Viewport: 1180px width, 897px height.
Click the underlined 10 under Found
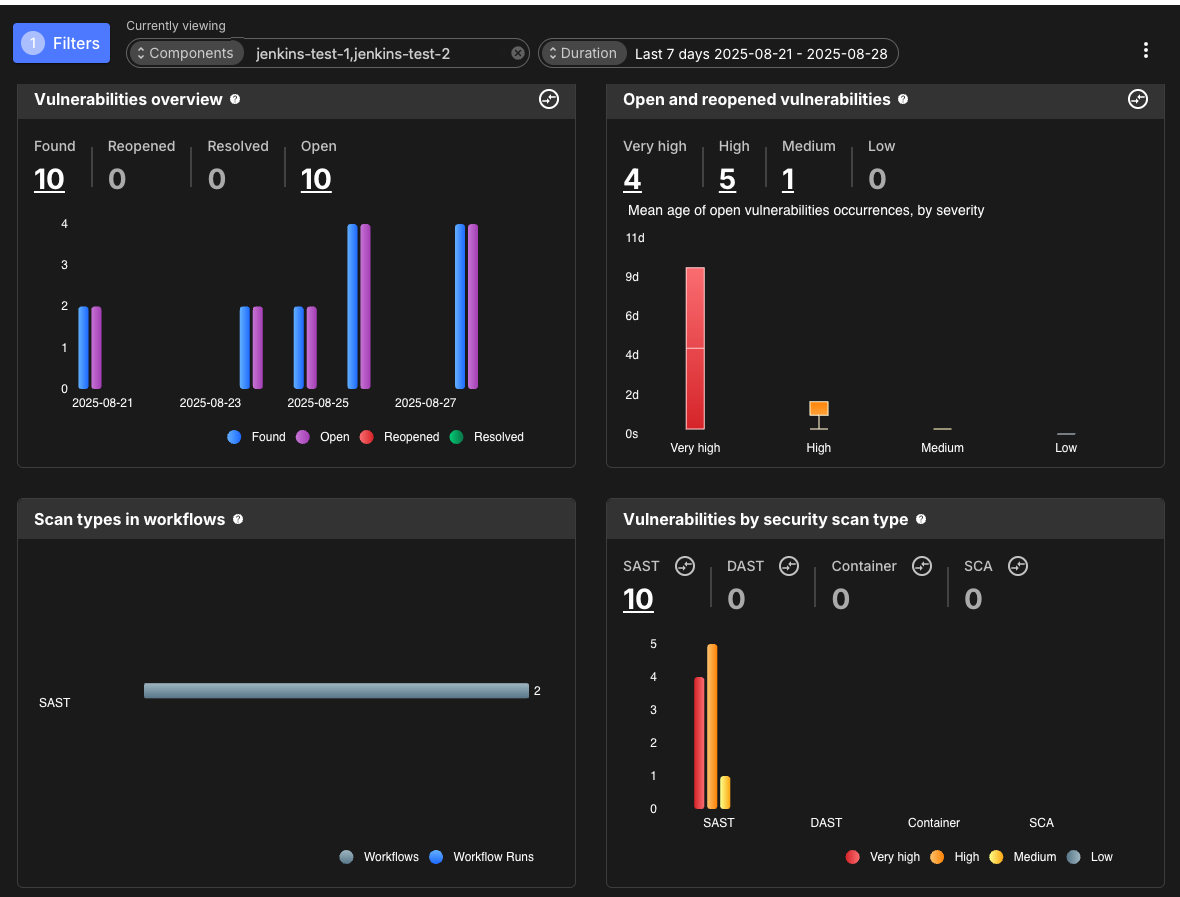point(50,179)
